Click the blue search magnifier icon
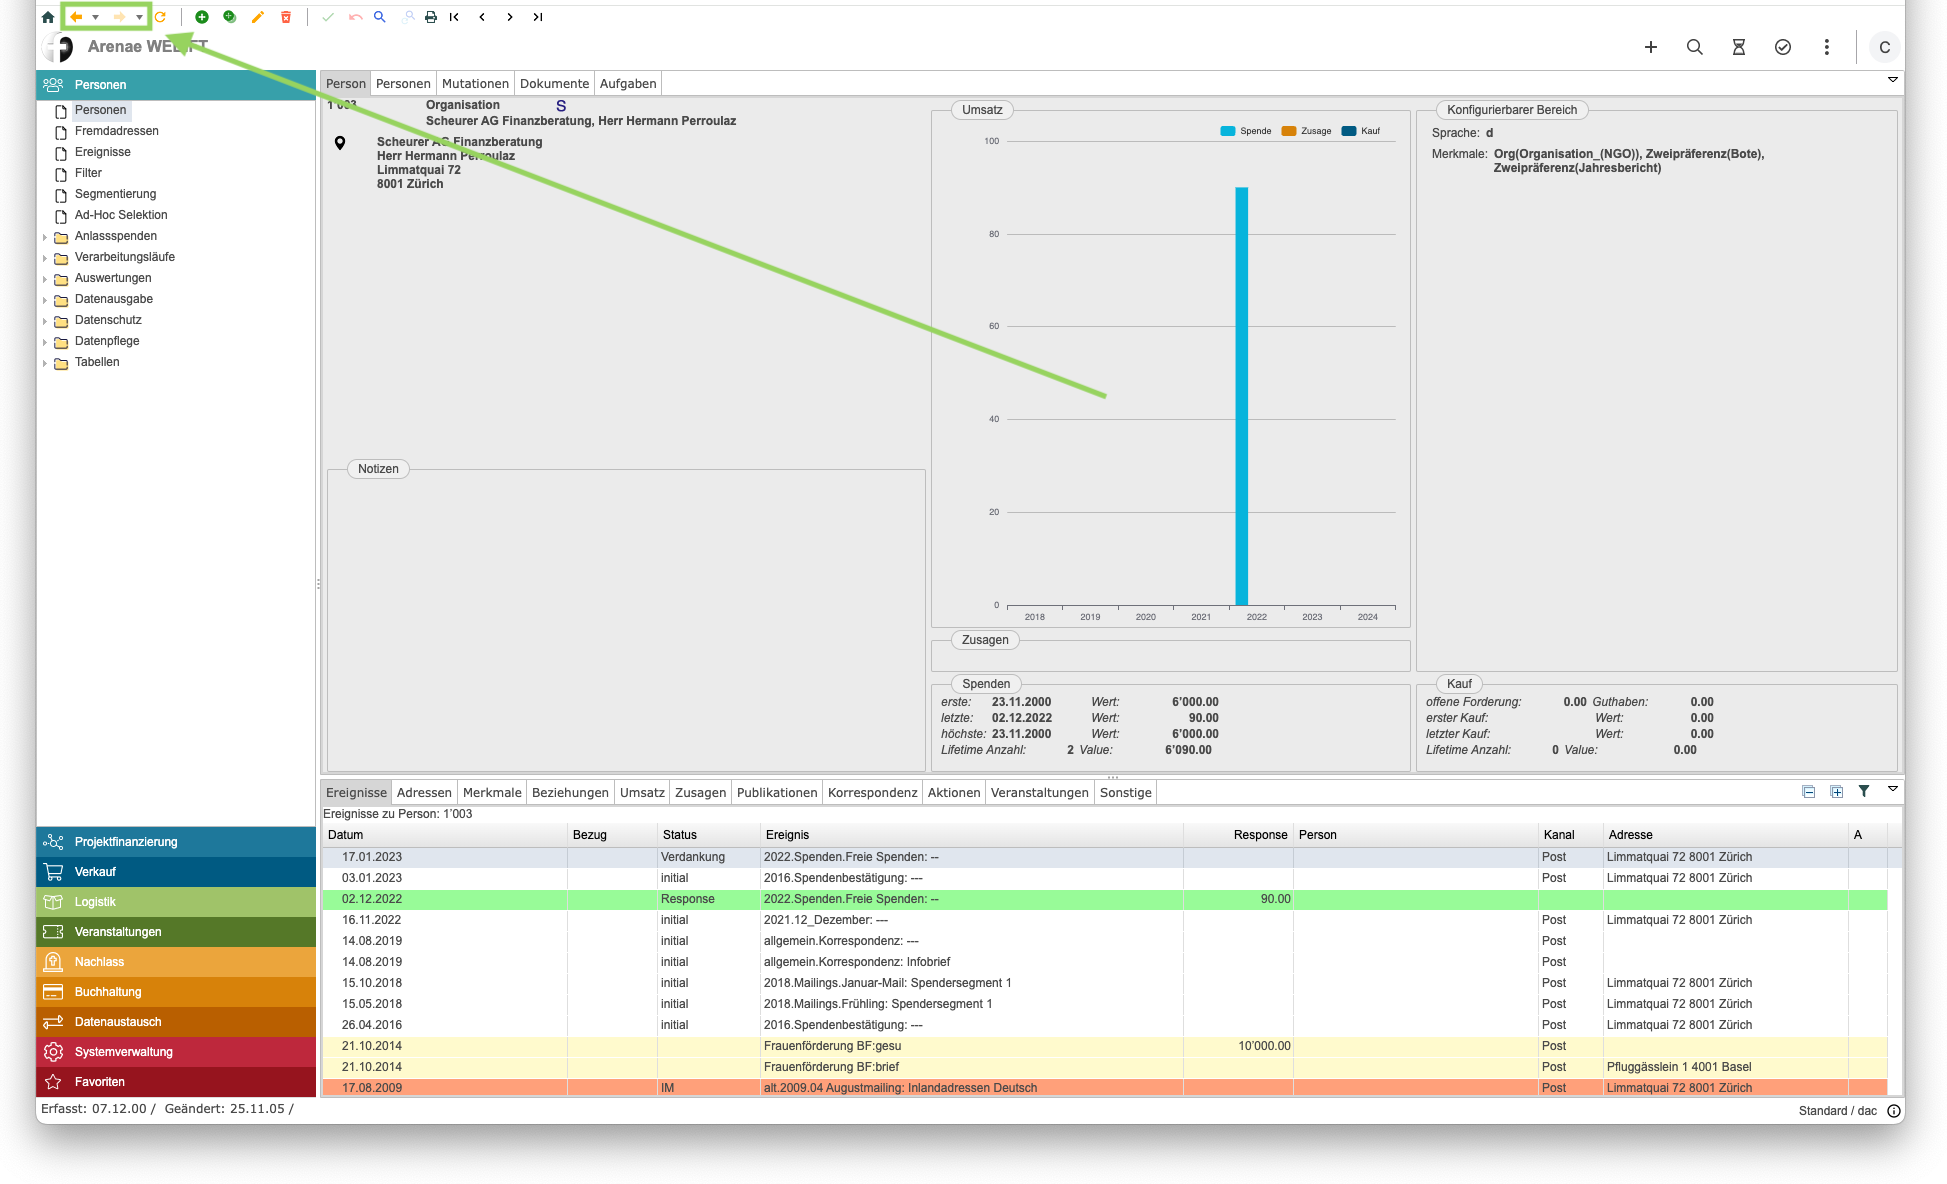The width and height of the screenshot is (1947, 1184). point(380,17)
